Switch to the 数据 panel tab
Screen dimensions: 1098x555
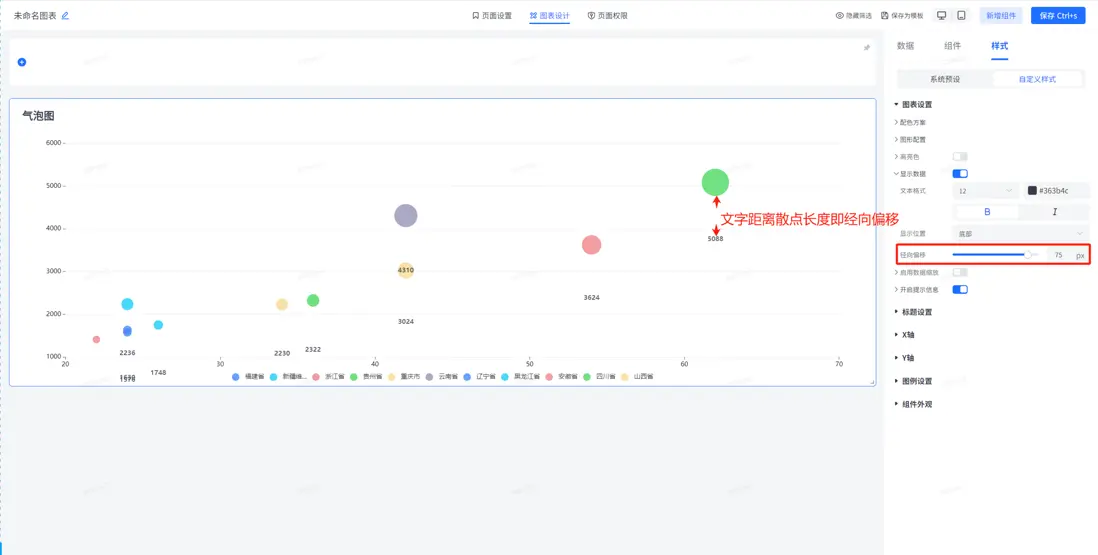pyautogui.click(x=905, y=46)
